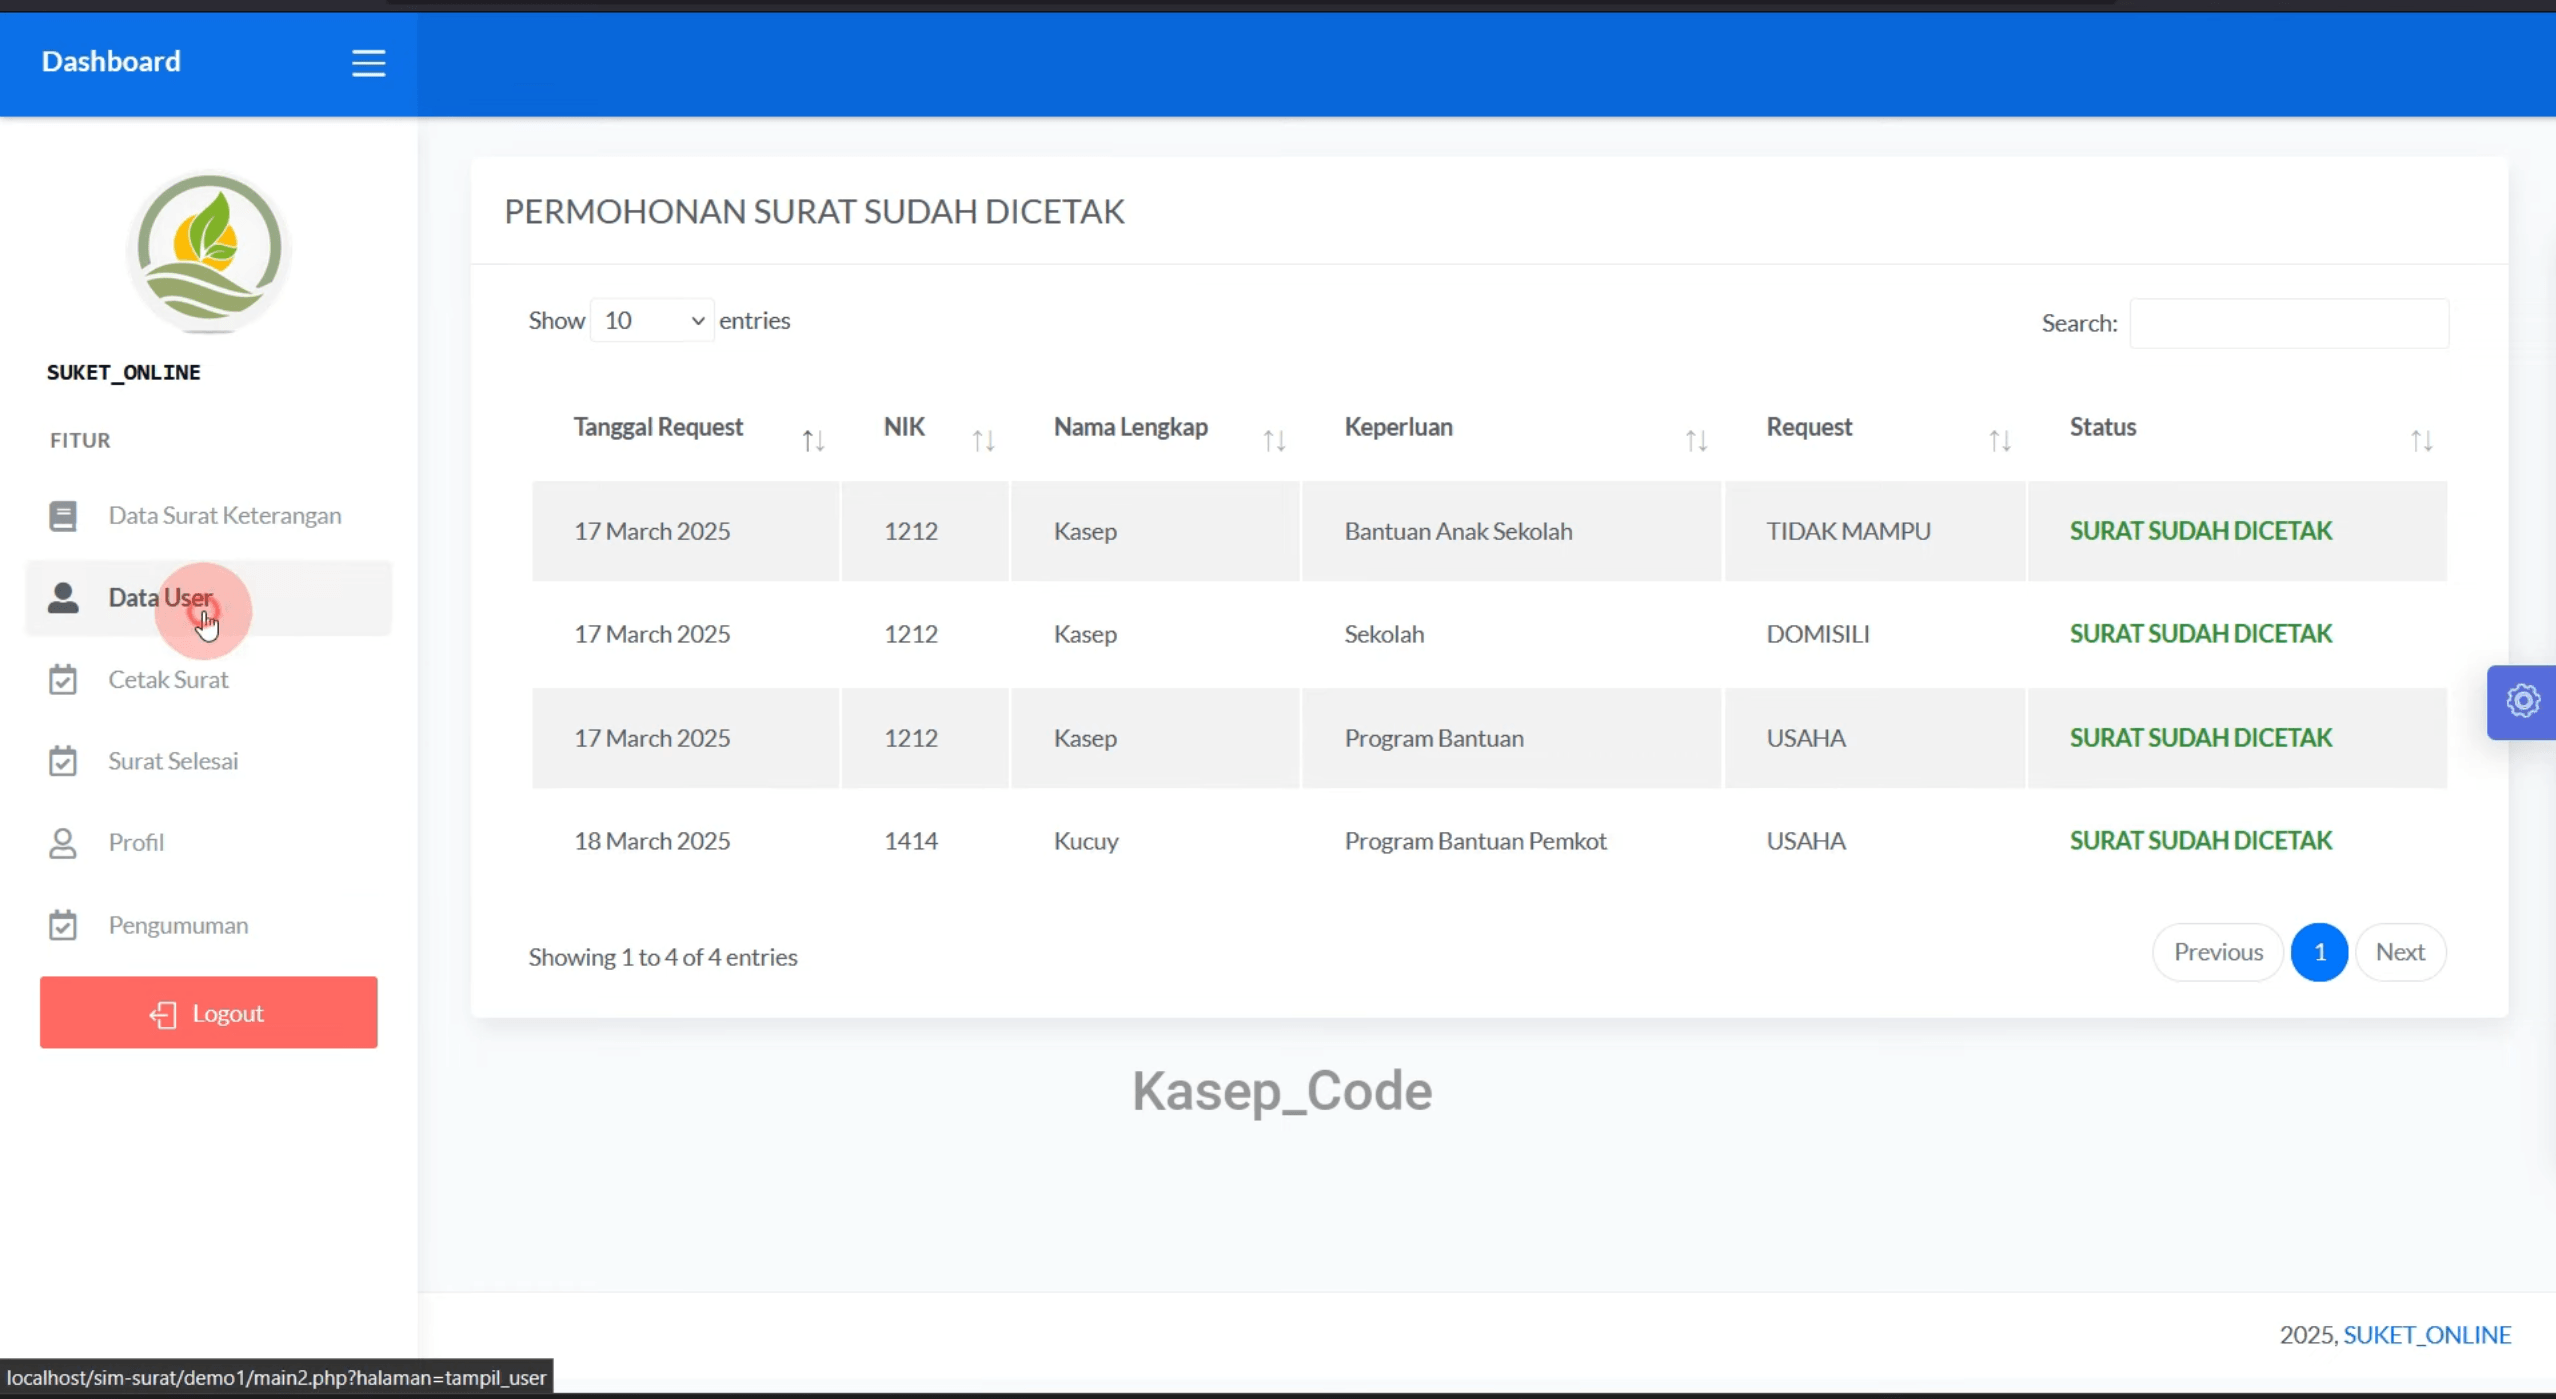Image resolution: width=2556 pixels, height=1399 pixels.
Task: Sort by NIK column arrows
Action: tap(983, 441)
